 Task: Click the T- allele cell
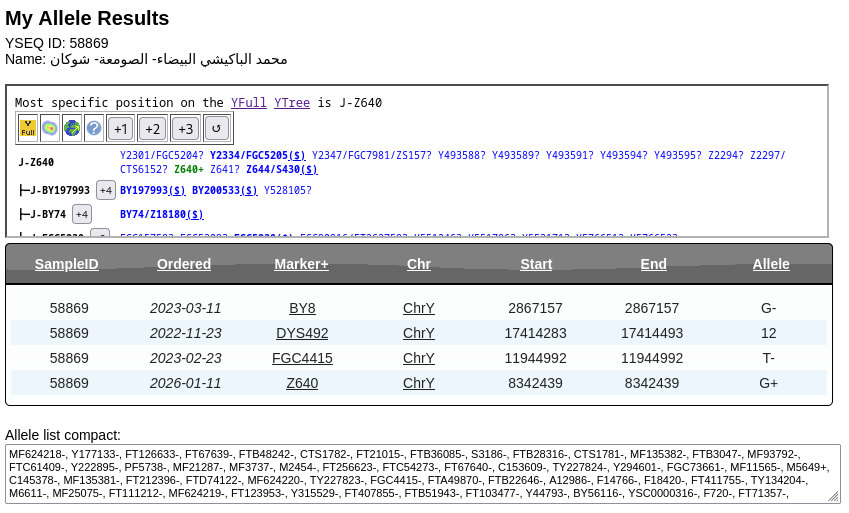click(768, 358)
